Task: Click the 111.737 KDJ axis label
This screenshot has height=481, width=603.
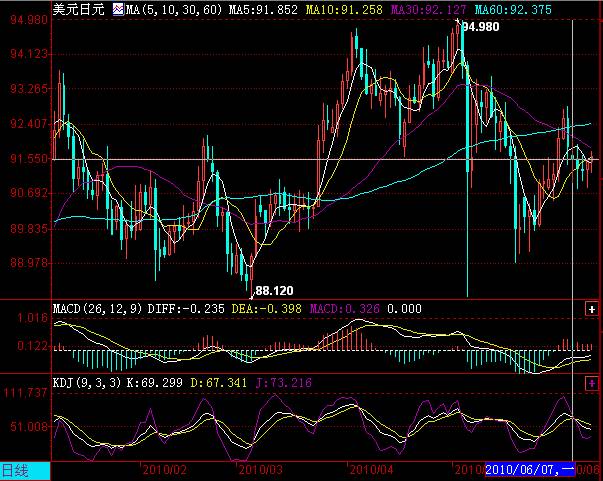Action: click(x=26, y=393)
